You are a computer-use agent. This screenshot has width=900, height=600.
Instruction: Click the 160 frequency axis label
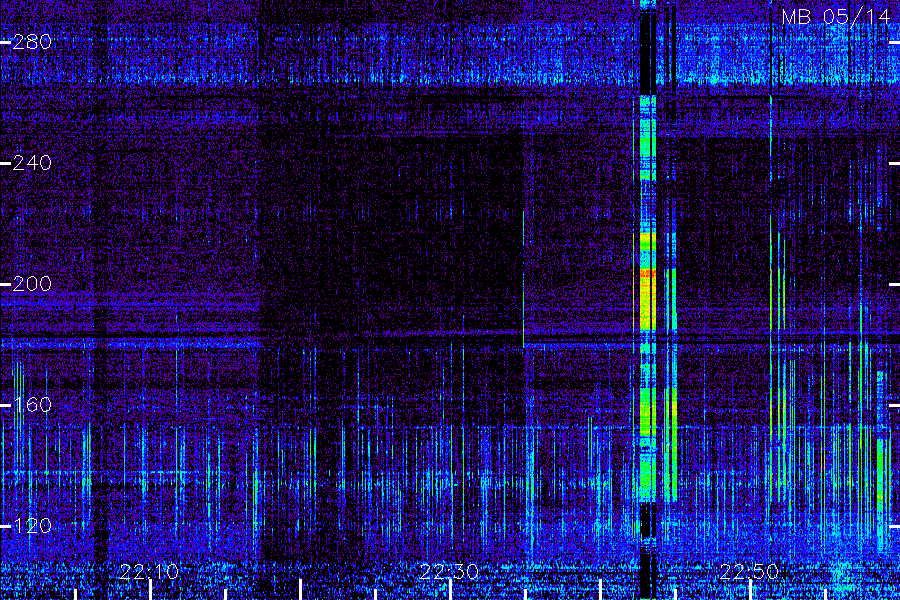(x=32, y=405)
